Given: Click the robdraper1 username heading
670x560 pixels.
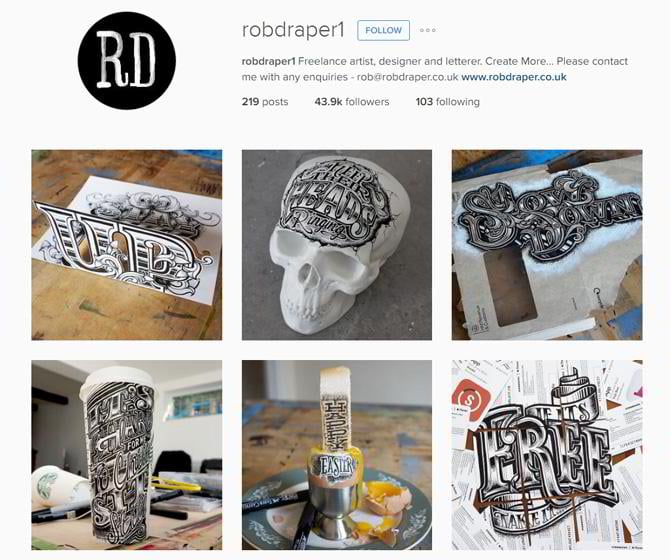Looking at the screenshot, I should (293, 30).
